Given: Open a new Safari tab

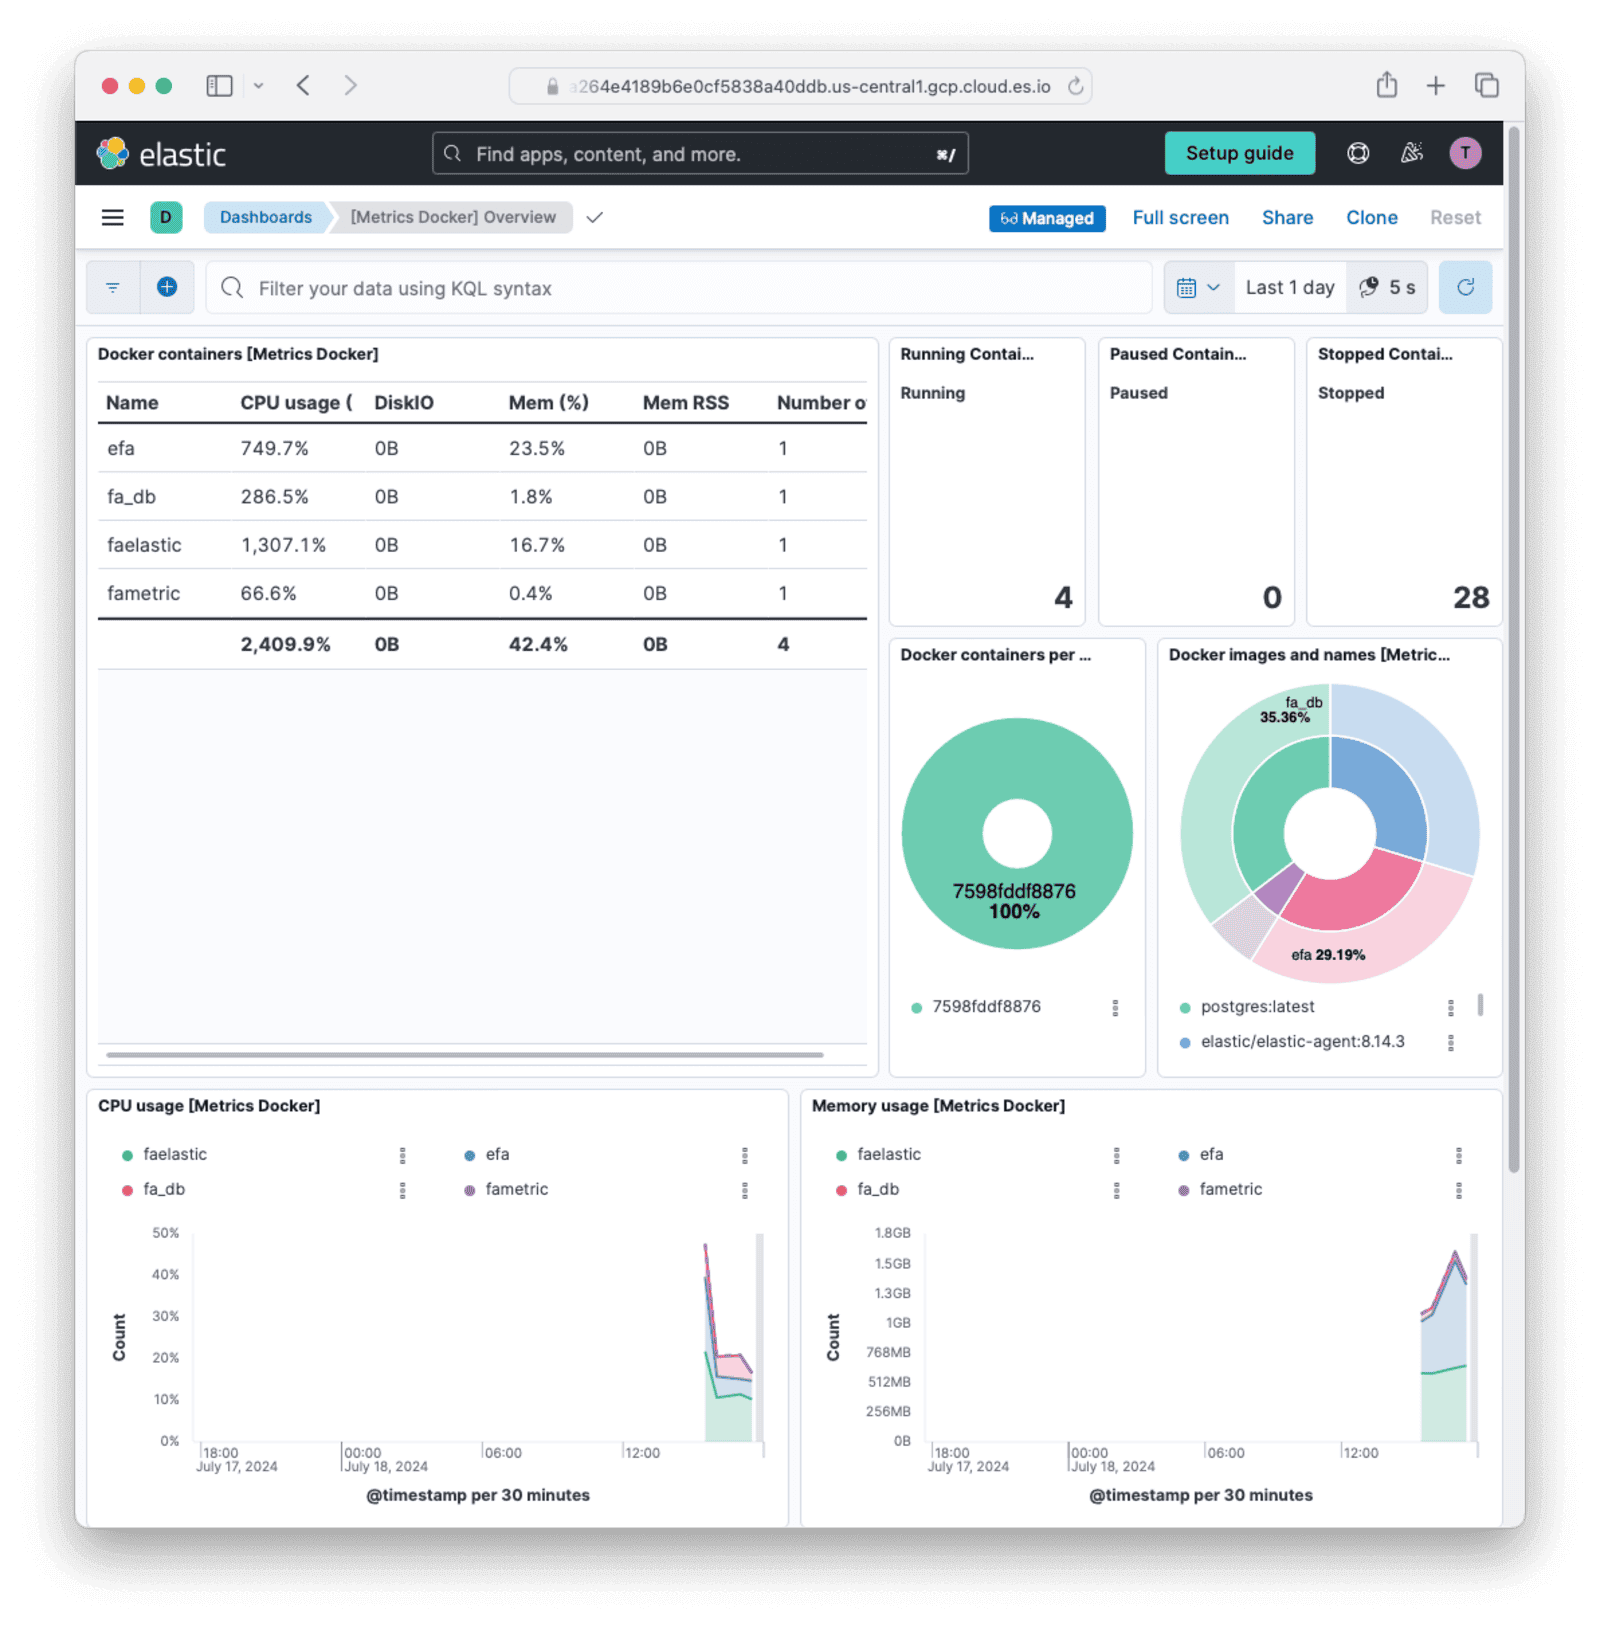Looking at the screenshot, I should 1435,86.
